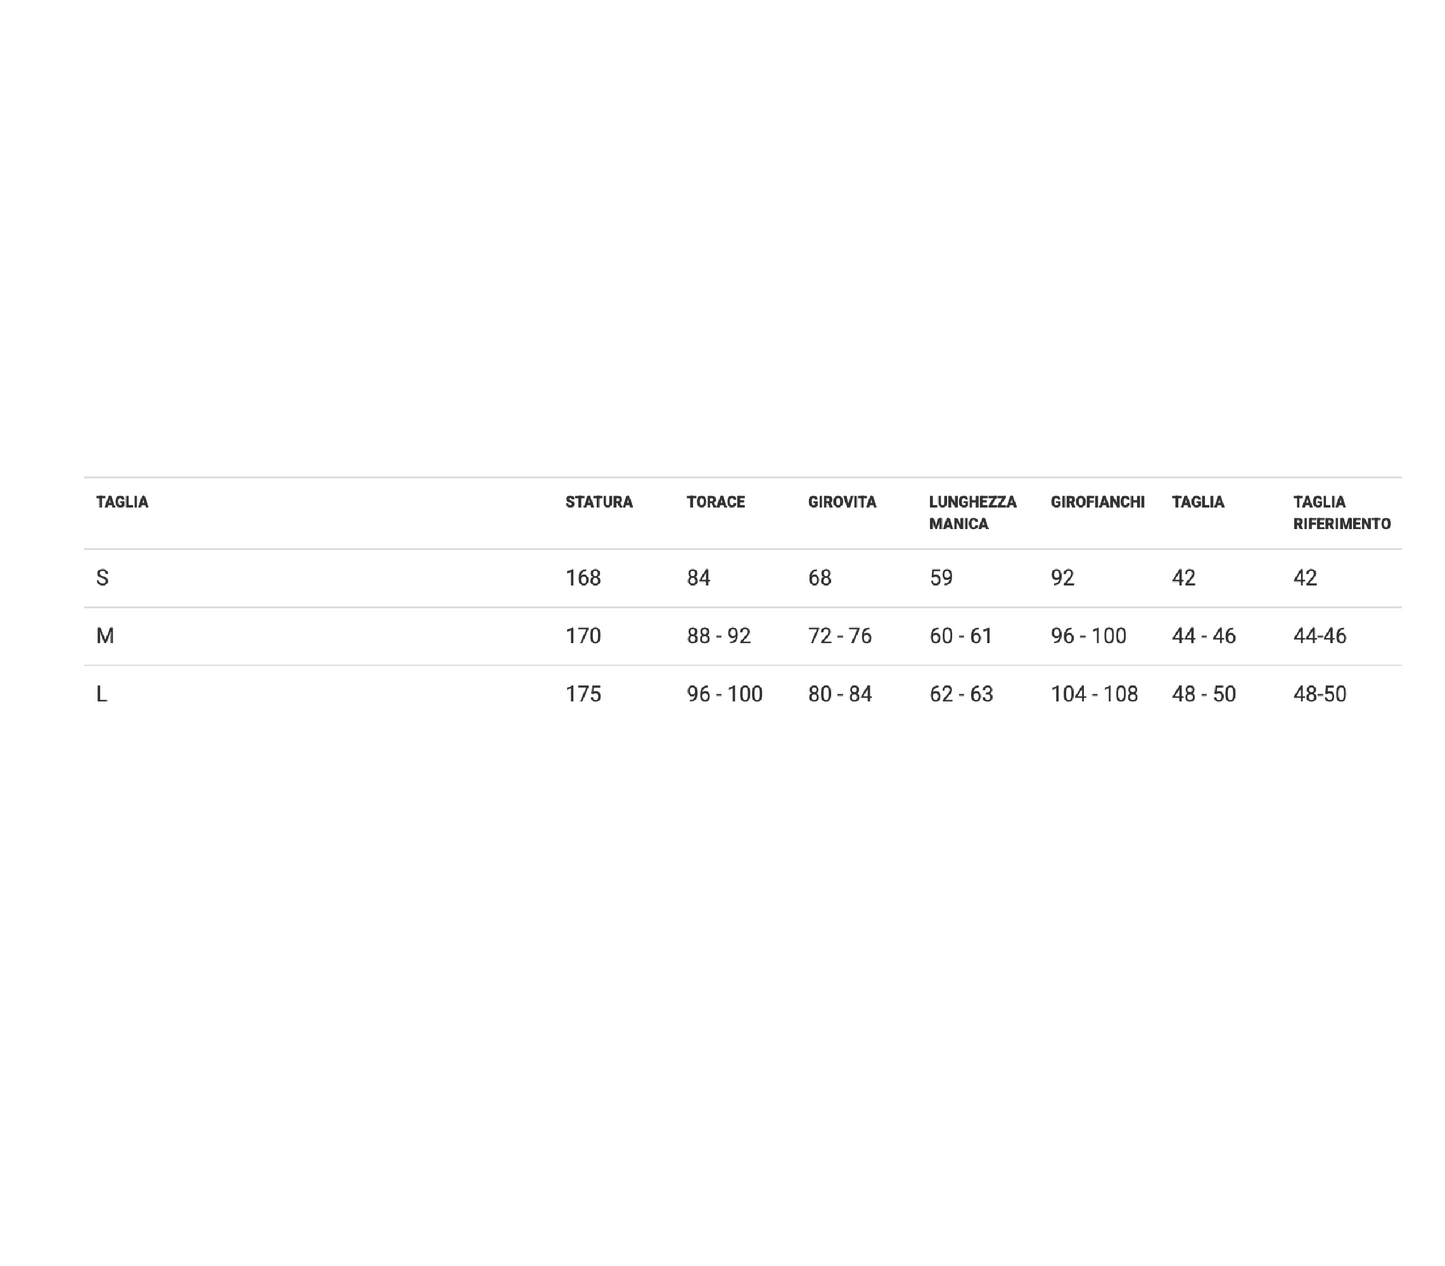
Task: Click the TORACE column header
Action: coord(716,502)
